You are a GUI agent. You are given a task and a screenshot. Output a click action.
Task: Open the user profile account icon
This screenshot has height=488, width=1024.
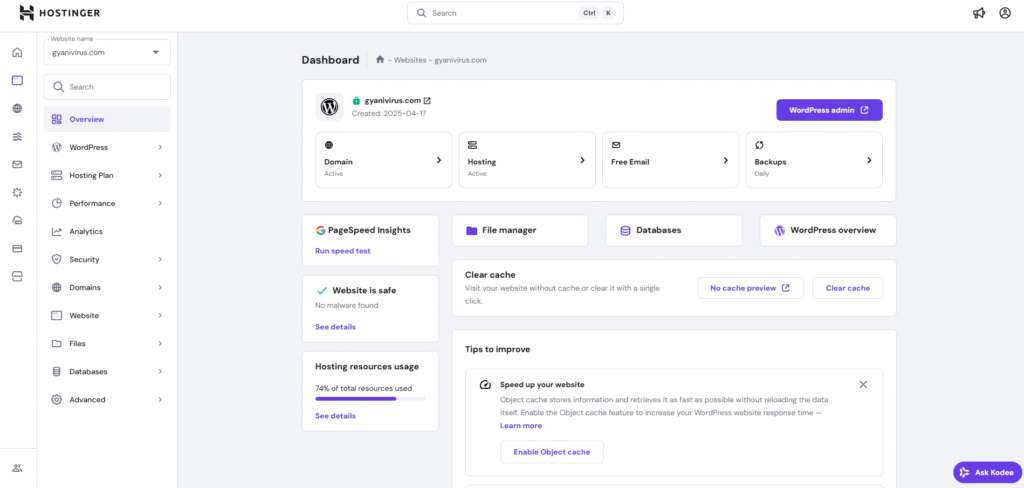coord(1005,13)
